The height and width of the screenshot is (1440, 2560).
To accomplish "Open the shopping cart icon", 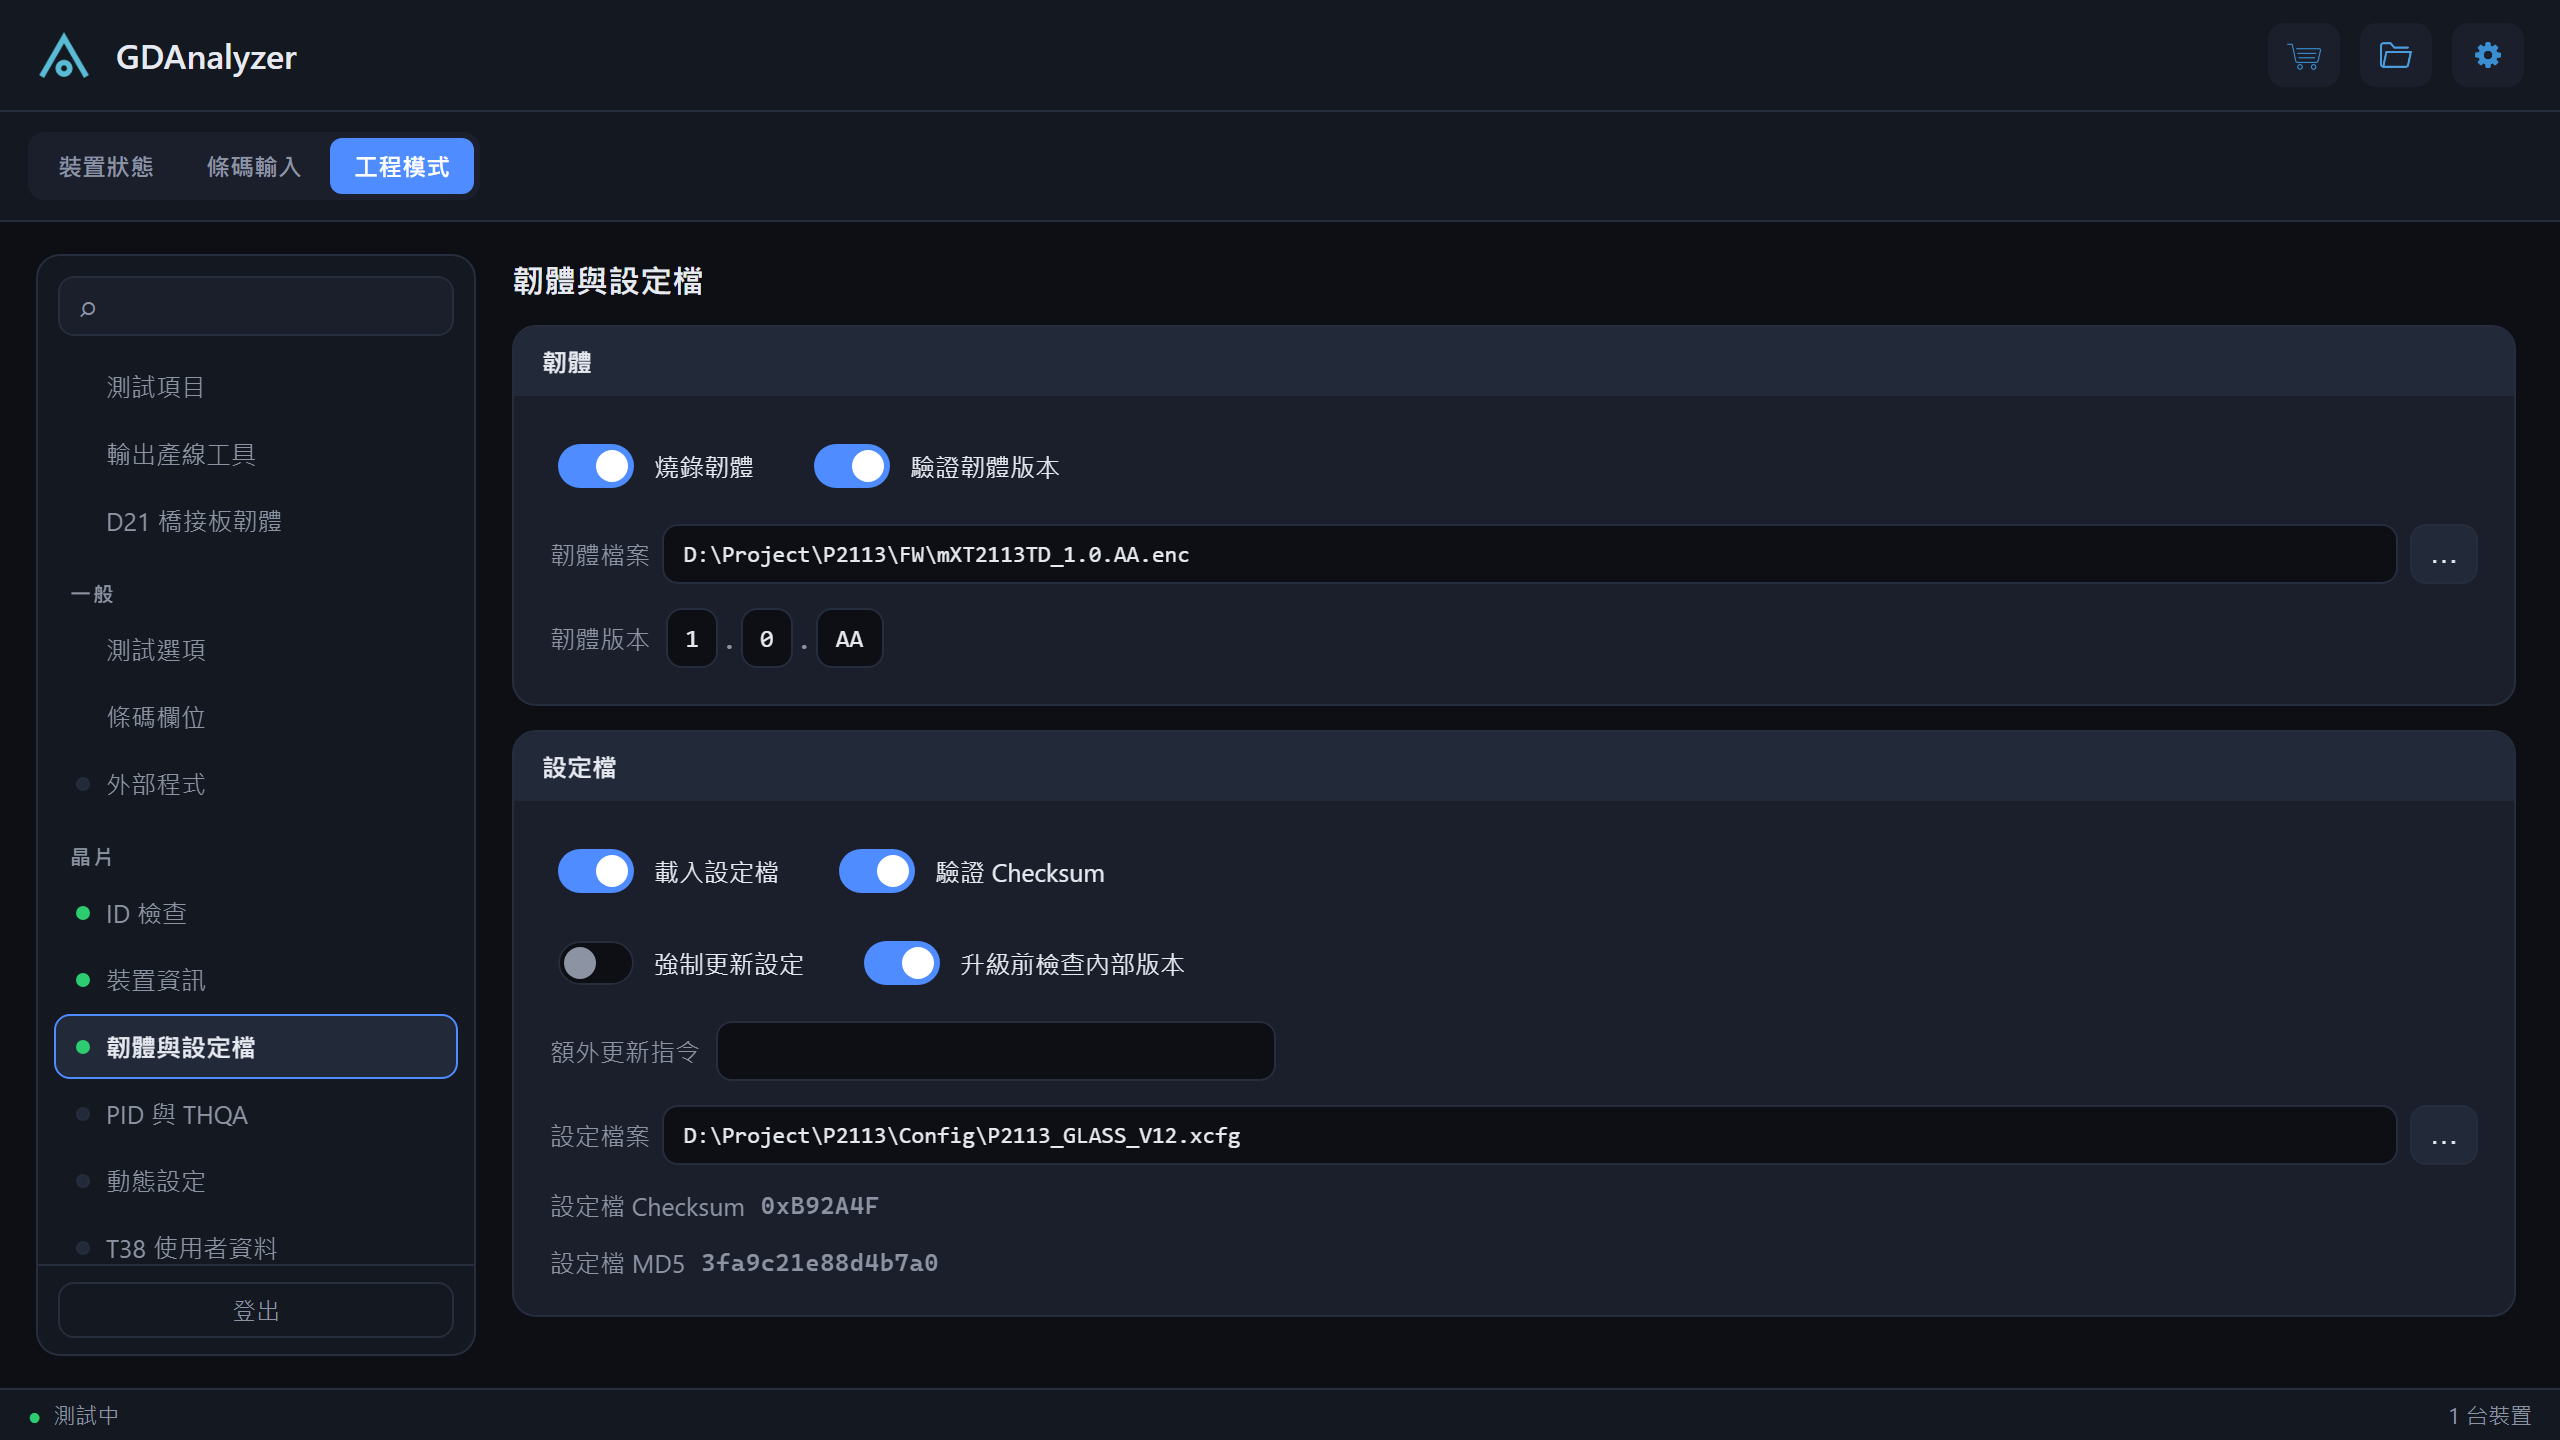I will point(2303,55).
